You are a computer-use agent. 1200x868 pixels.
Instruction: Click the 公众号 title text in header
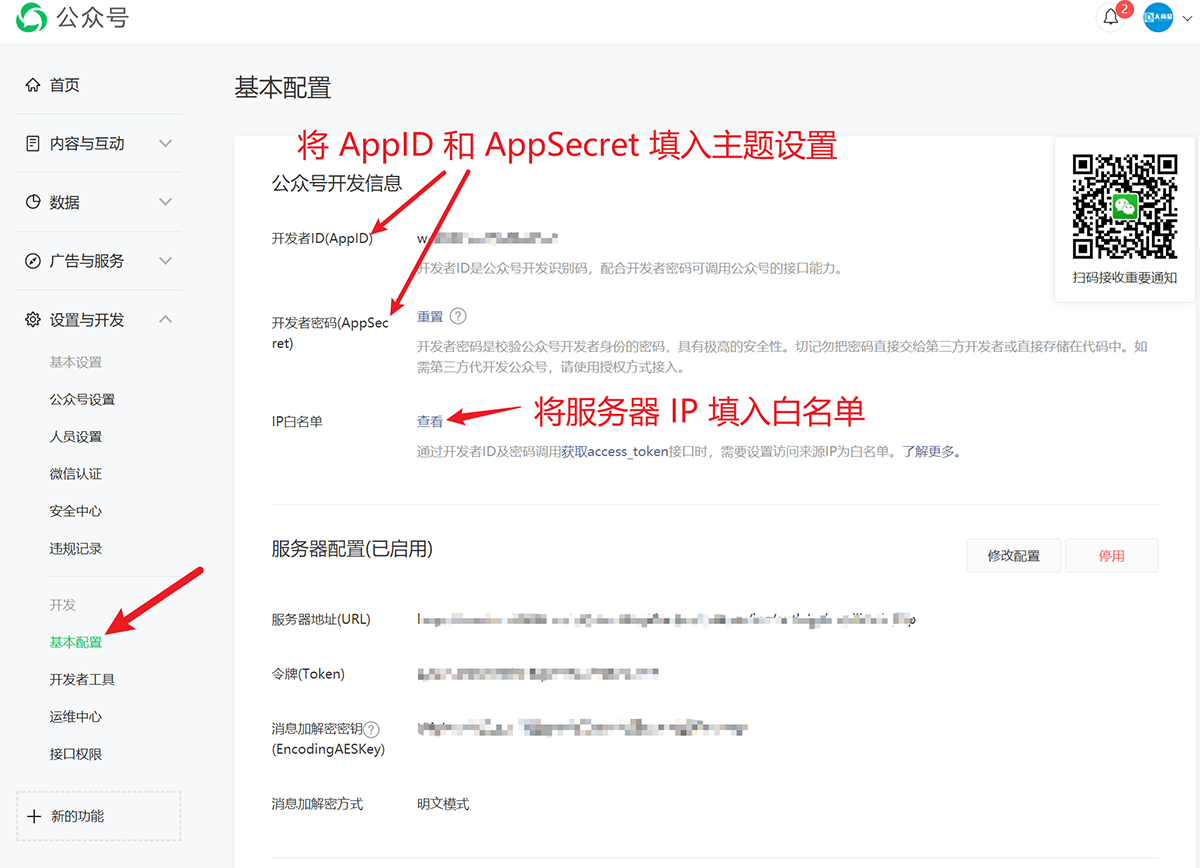pos(93,18)
